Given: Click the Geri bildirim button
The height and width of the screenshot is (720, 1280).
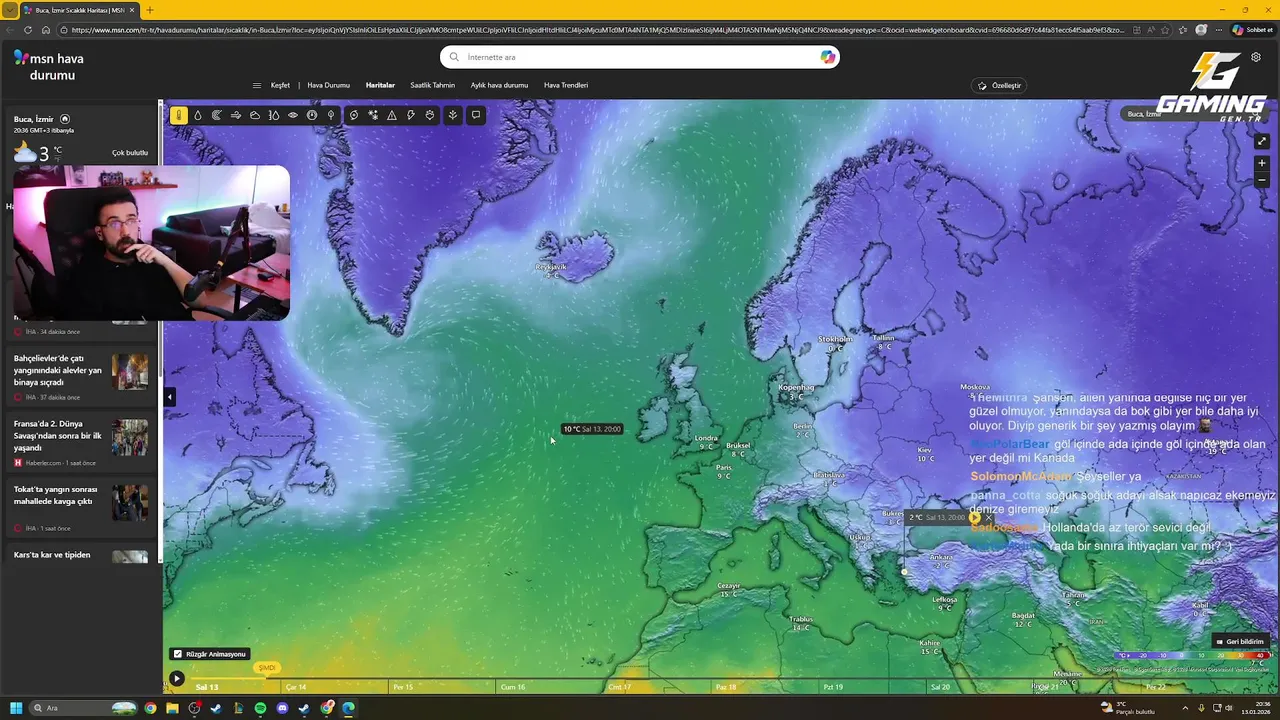Looking at the screenshot, I should pos(1240,641).
